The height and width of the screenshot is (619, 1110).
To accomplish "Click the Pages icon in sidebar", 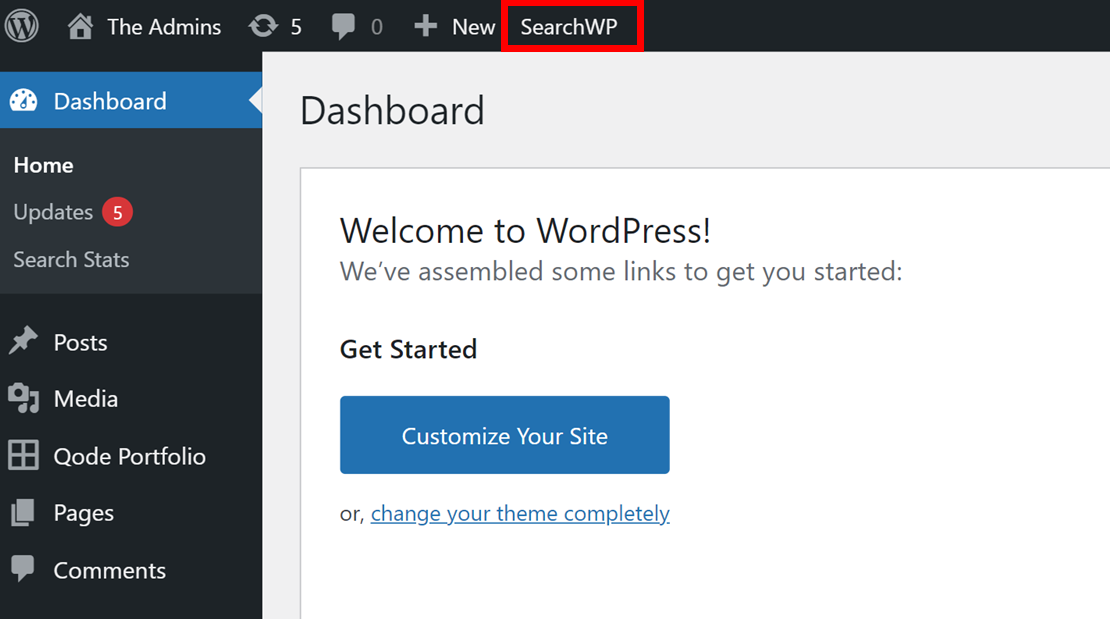I will pyautogui.click(x=23, y=512).
